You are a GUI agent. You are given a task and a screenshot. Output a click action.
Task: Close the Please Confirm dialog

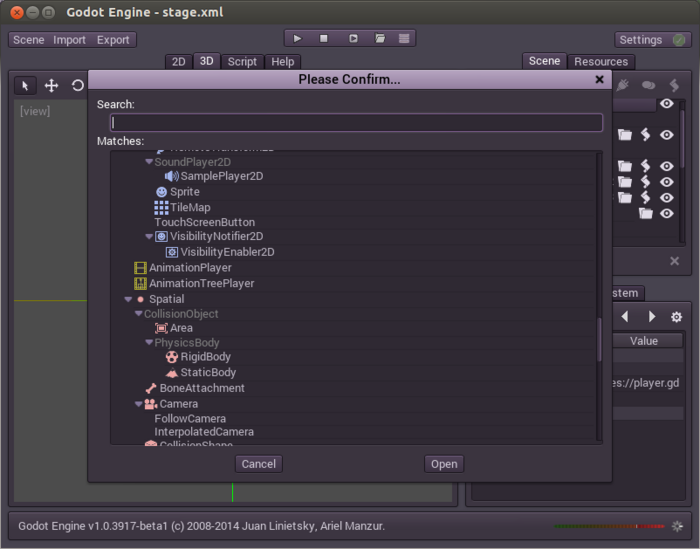coord(600,79)
